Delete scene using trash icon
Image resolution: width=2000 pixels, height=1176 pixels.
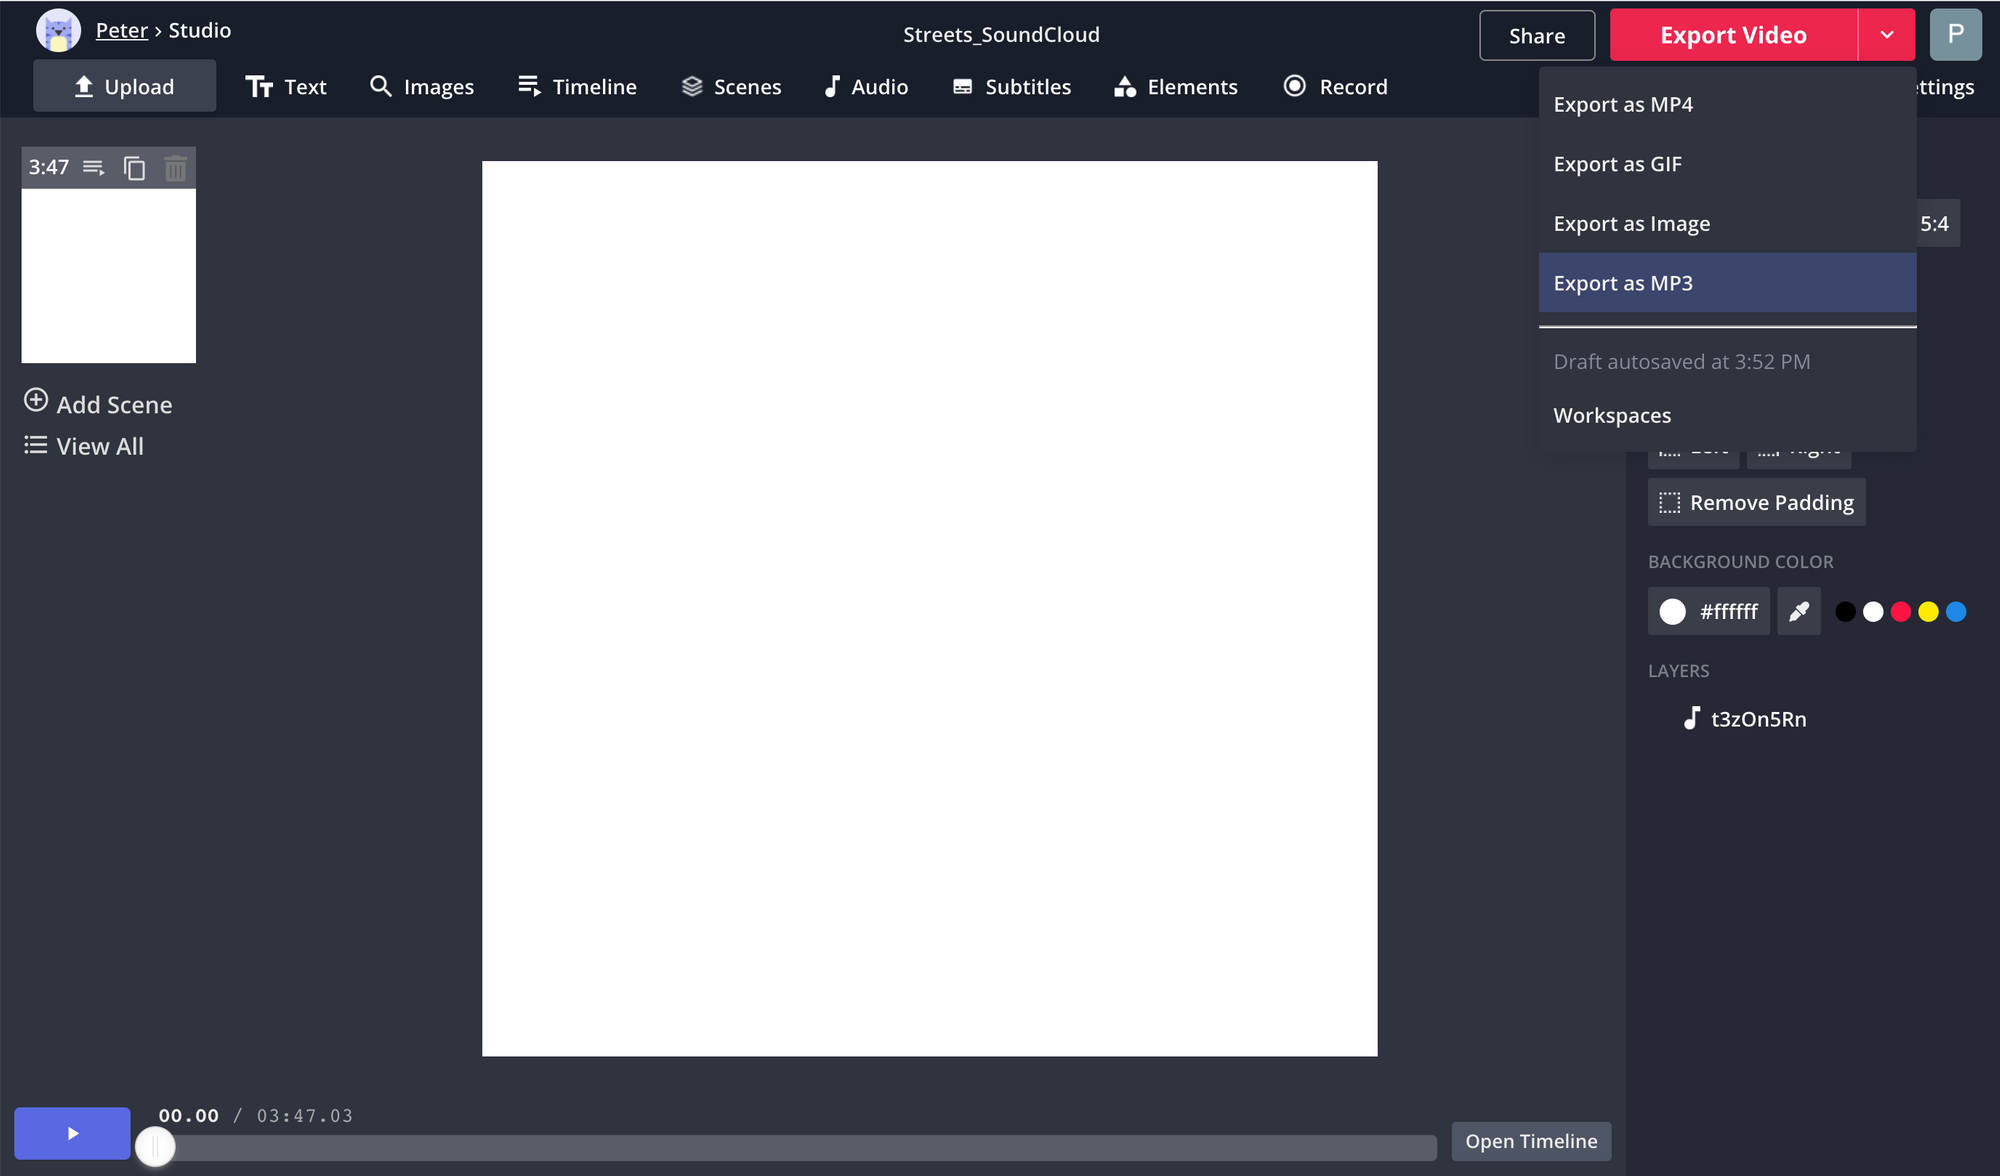(175, 168)
